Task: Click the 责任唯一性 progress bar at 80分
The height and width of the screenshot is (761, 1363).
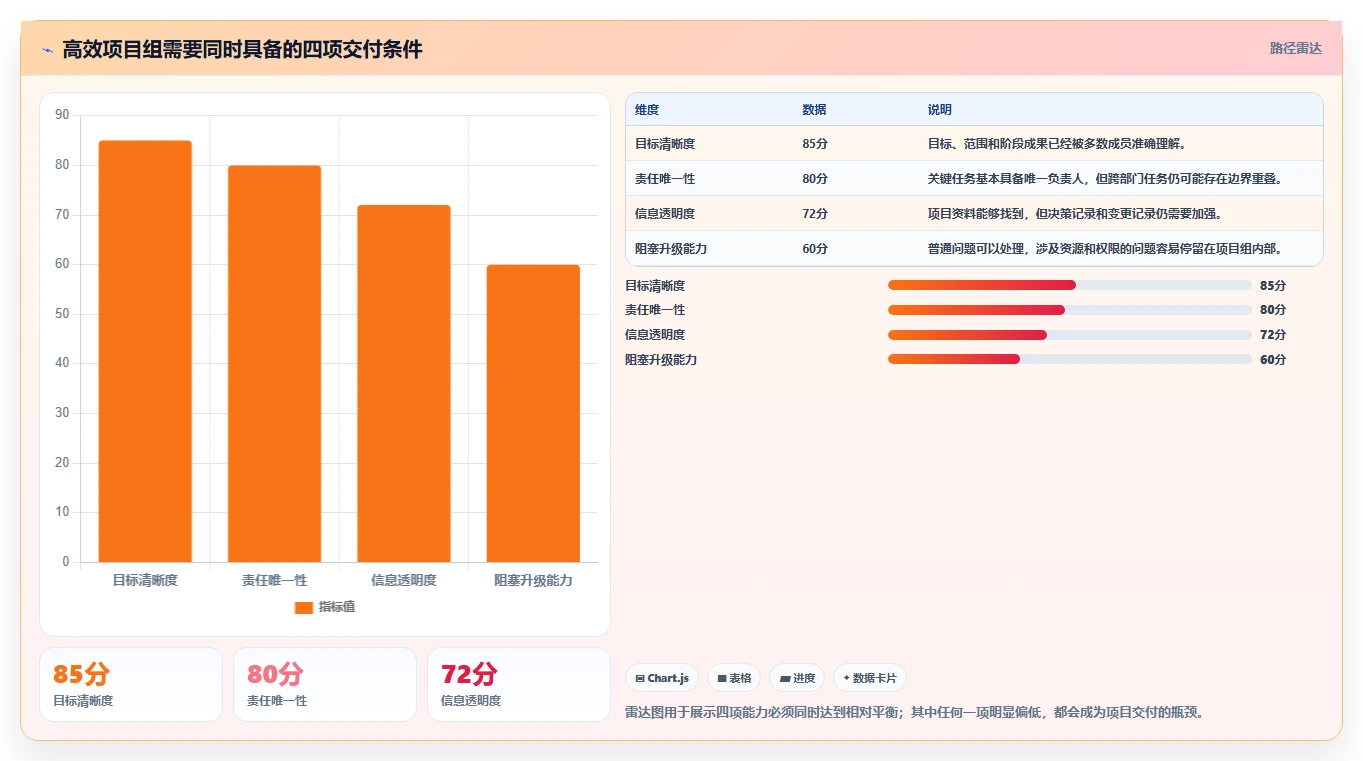Action: [x=1070, y=310]
